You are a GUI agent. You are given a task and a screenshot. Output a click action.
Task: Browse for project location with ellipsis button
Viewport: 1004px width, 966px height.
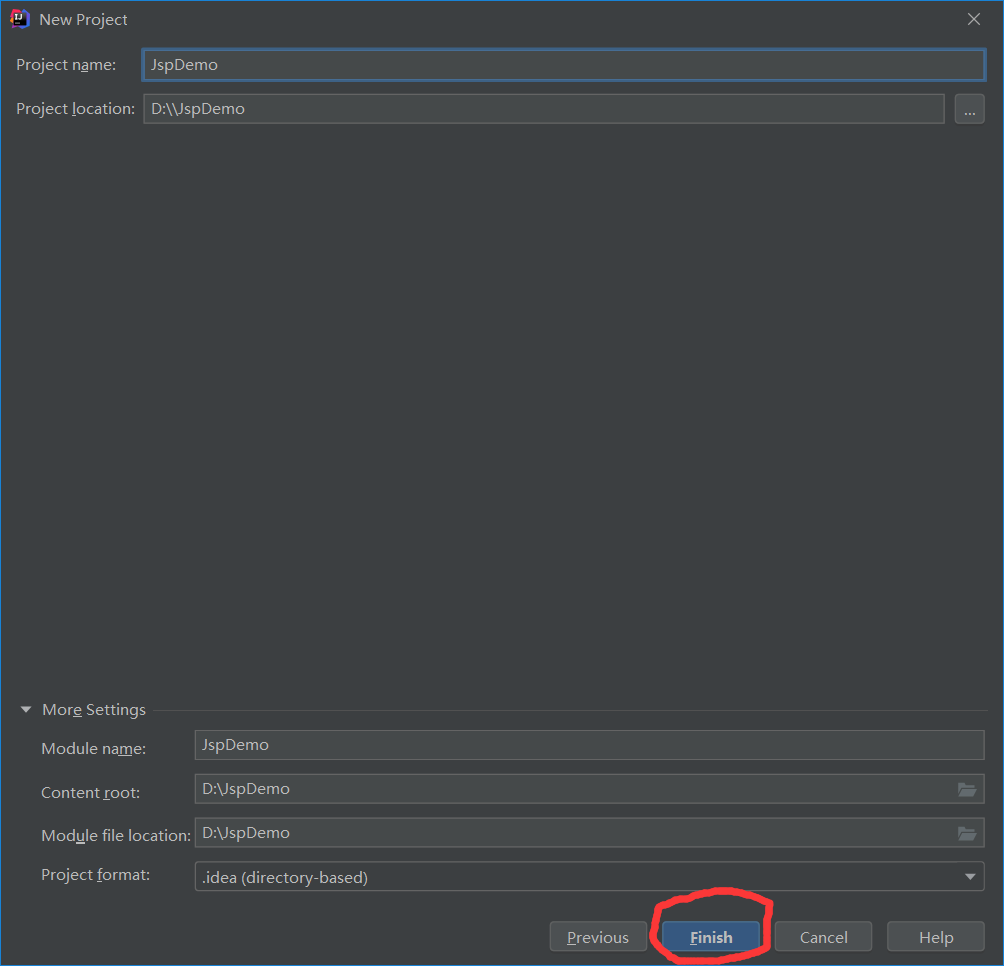(969, 109)
